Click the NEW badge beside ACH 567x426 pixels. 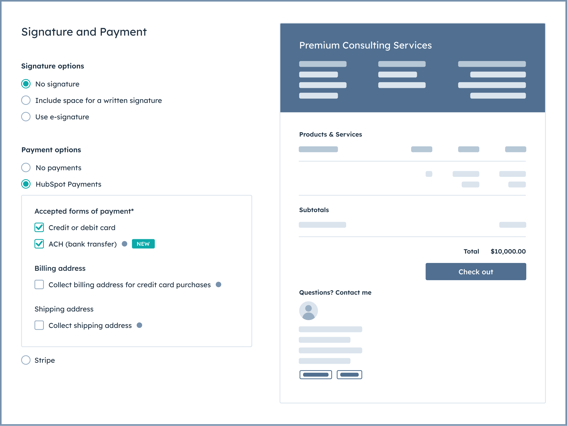point(143,244)
